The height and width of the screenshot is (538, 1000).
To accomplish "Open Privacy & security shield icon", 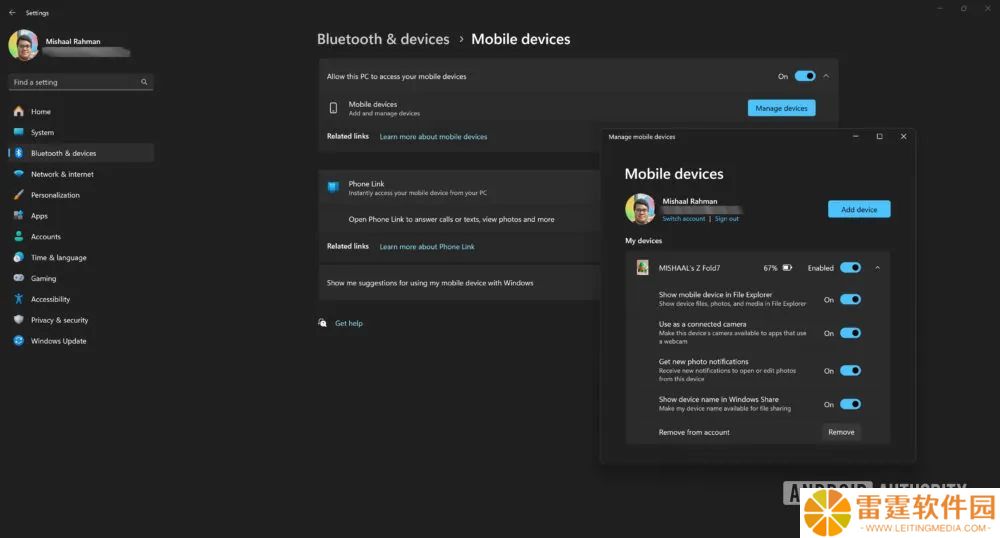I will tap(18, 319).
